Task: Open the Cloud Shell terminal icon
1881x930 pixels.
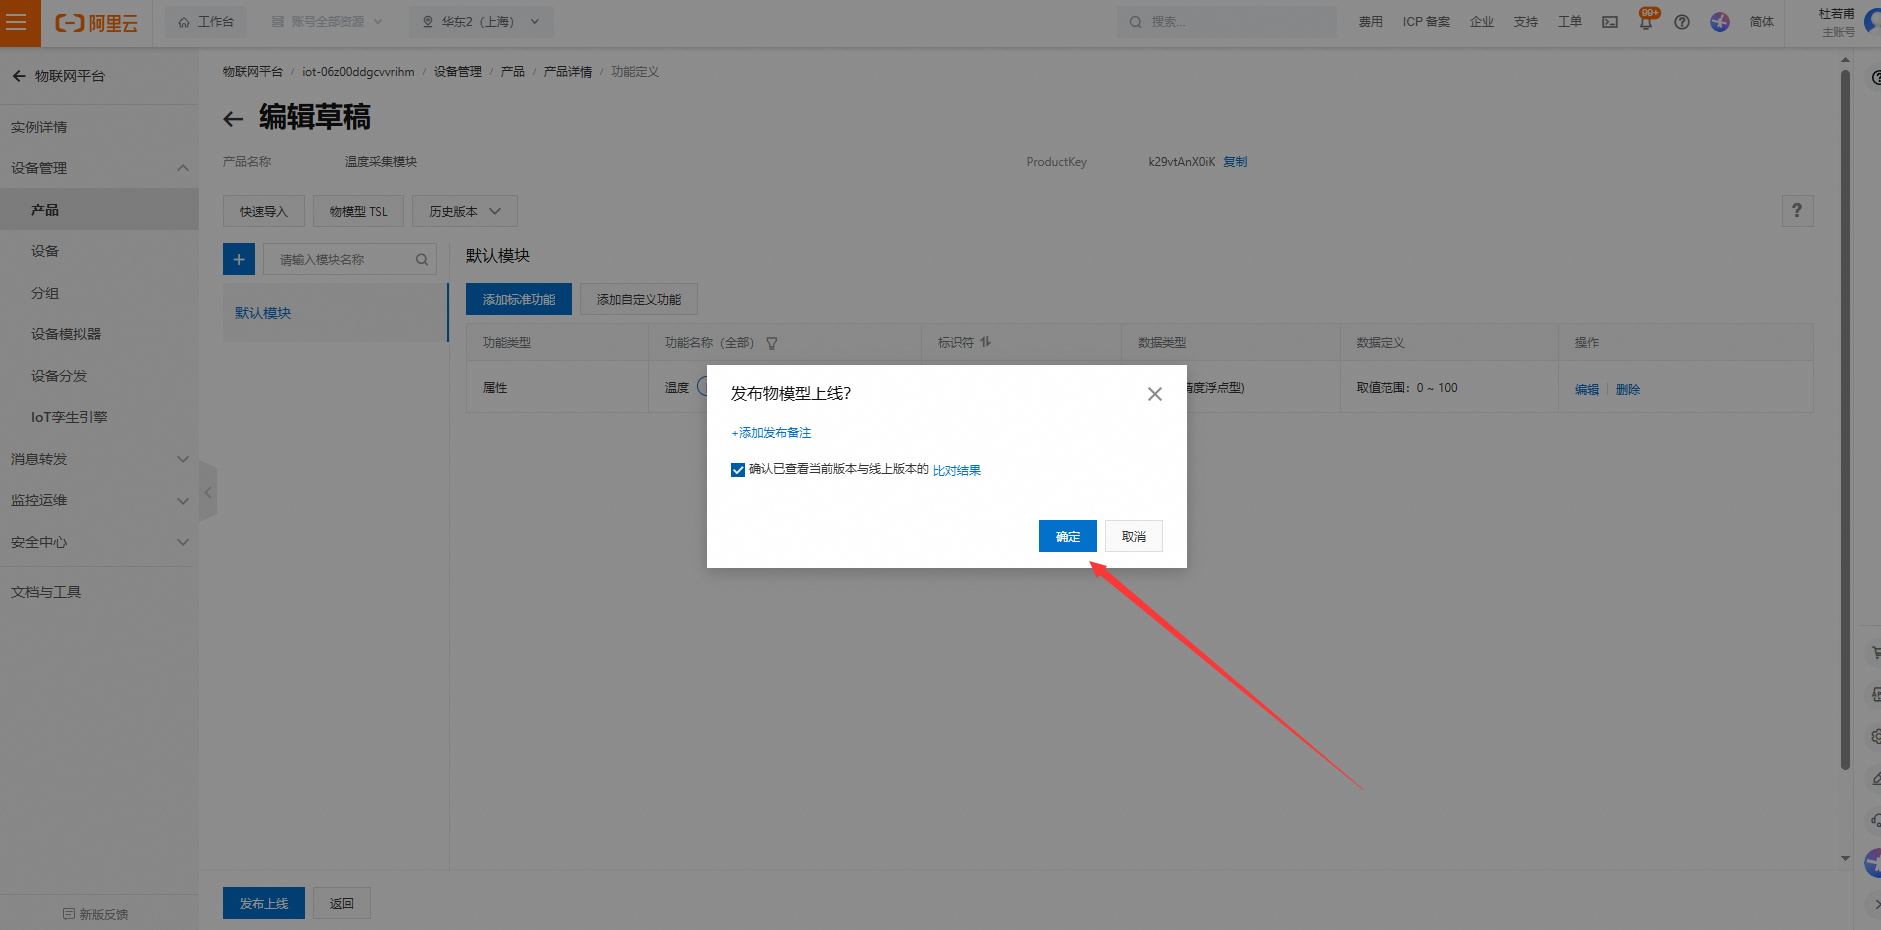Action: [1610, 22]
